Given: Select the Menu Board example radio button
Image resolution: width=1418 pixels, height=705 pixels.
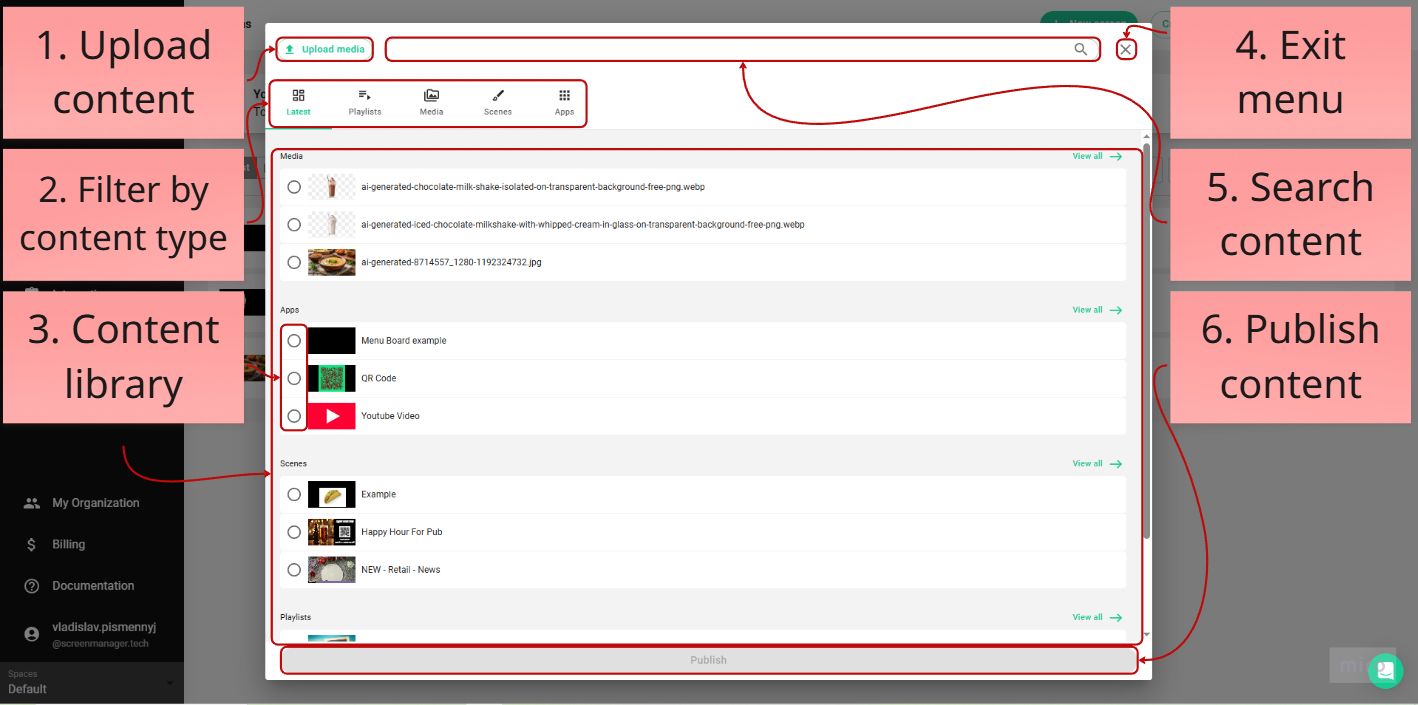Looking at the screenshot, I should click(x=294, y=341).
